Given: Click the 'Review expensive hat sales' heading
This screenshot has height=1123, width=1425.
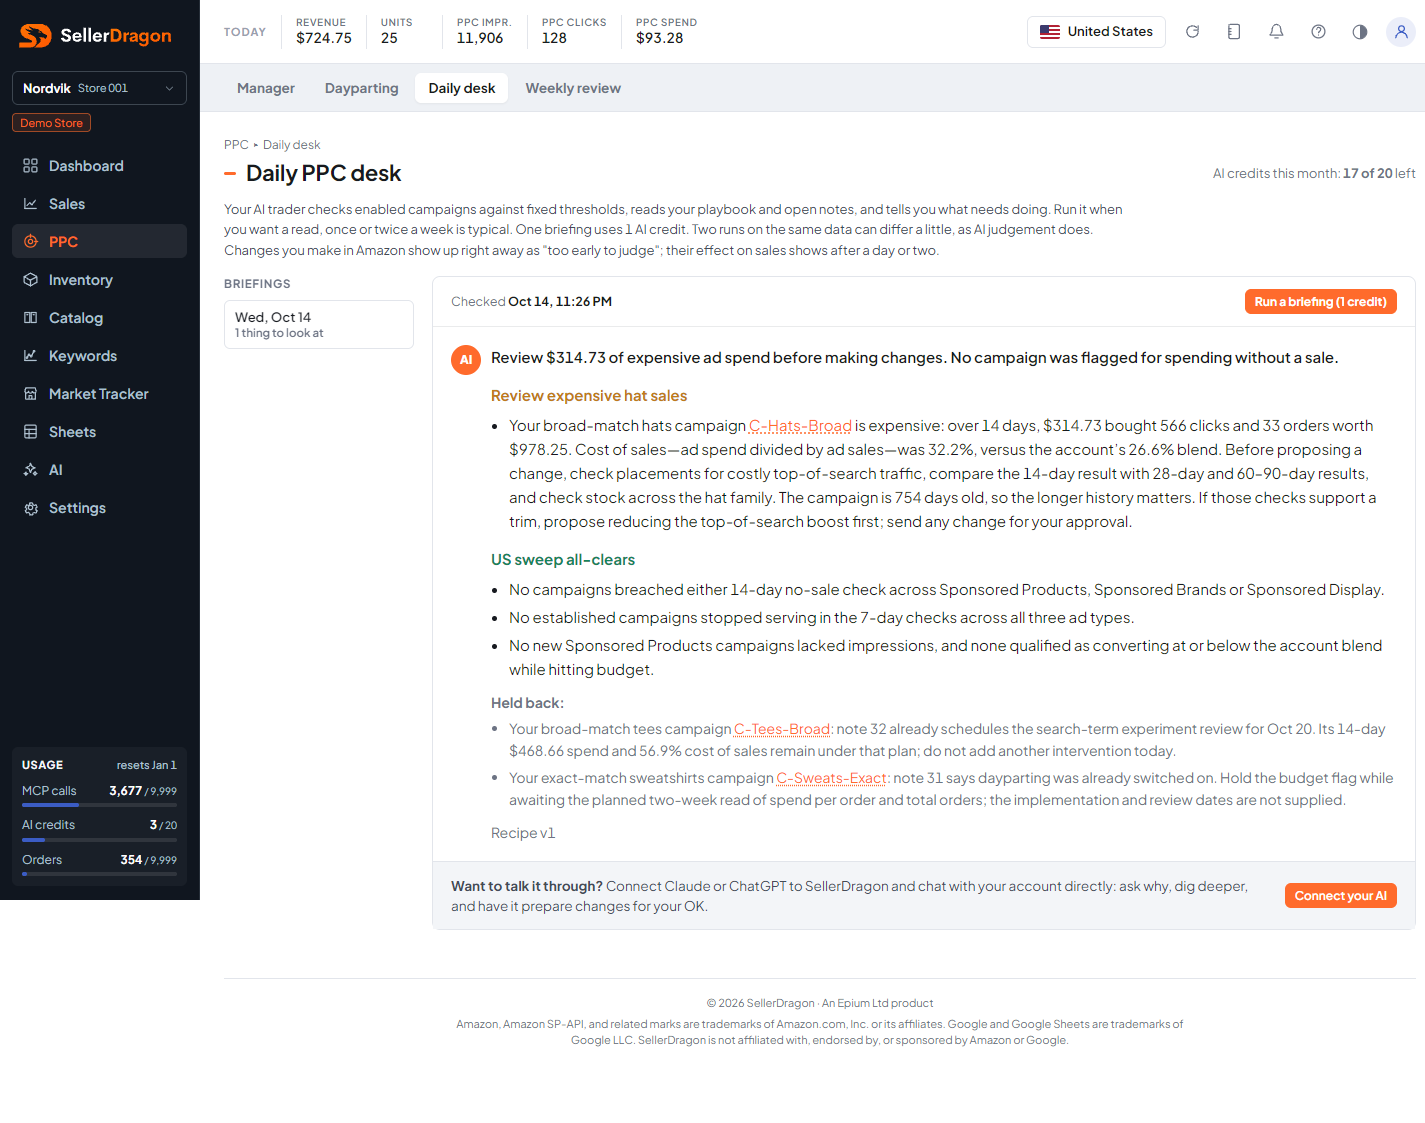Looking at the screenshot, I should click(x=589, y=396).
